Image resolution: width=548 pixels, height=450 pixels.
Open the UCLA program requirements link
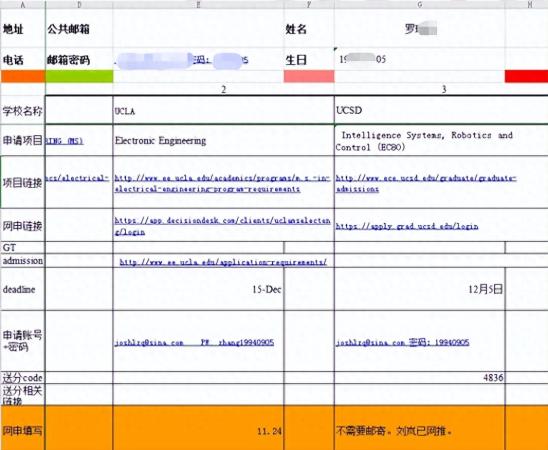pos(222,183)
